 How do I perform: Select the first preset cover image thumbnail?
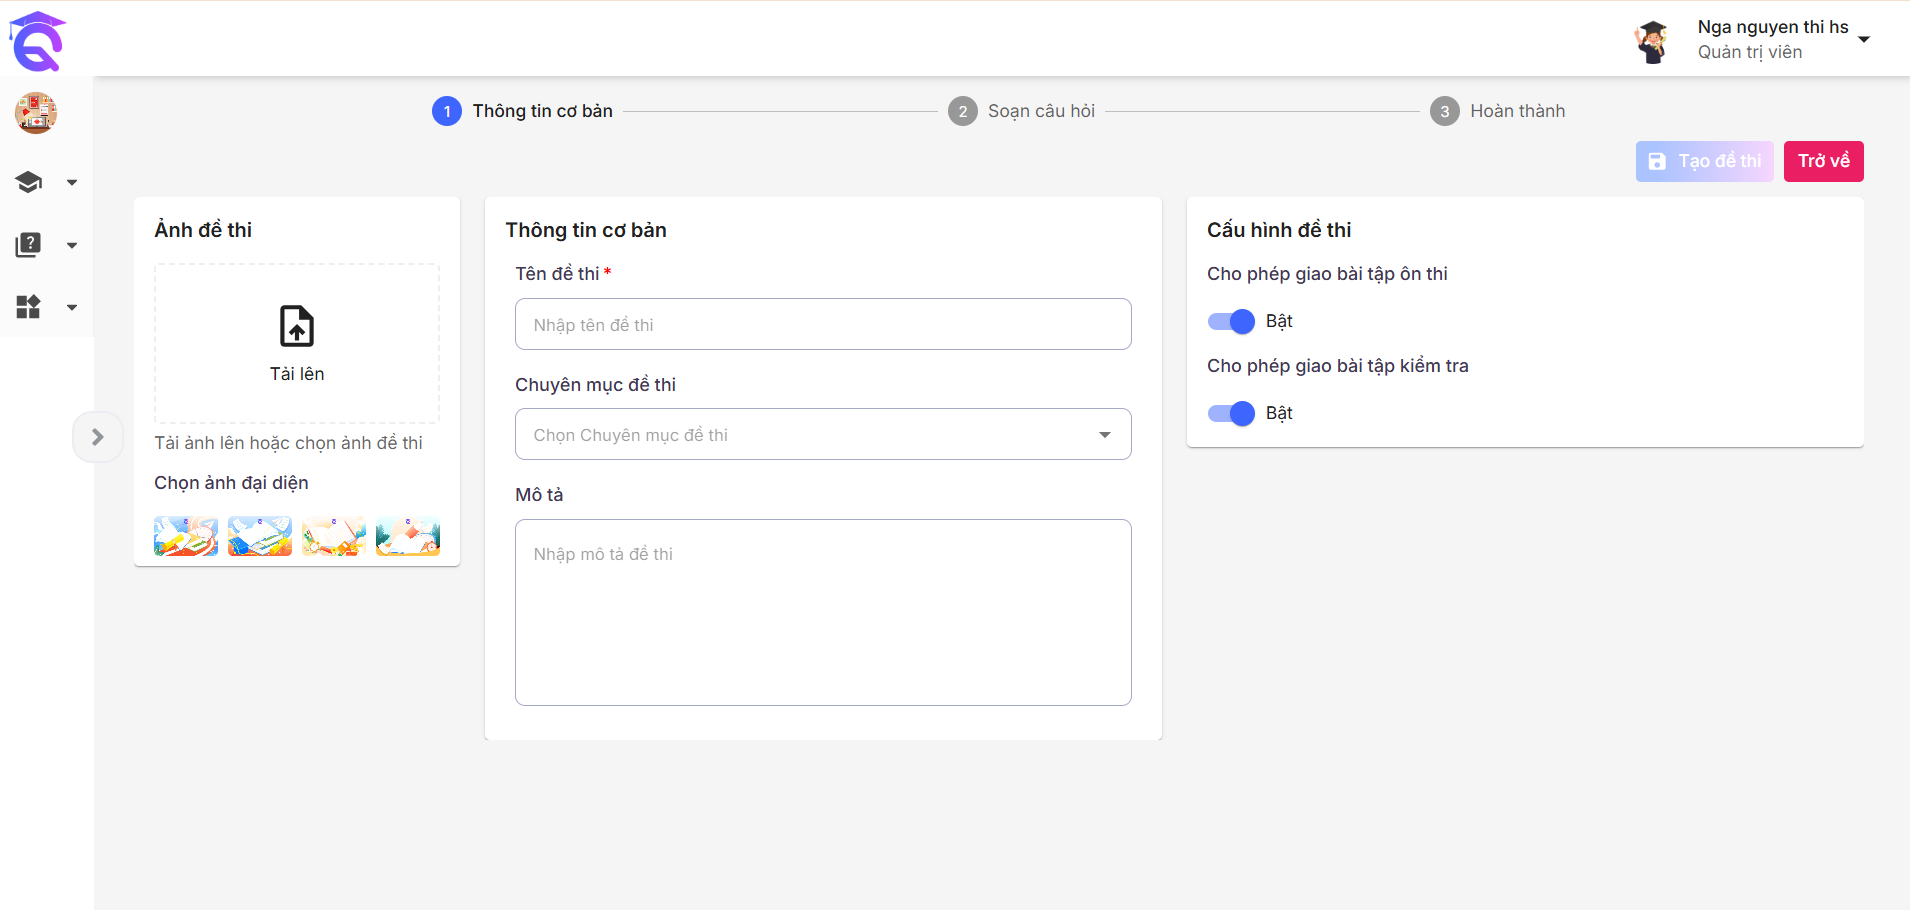point(186,536)
